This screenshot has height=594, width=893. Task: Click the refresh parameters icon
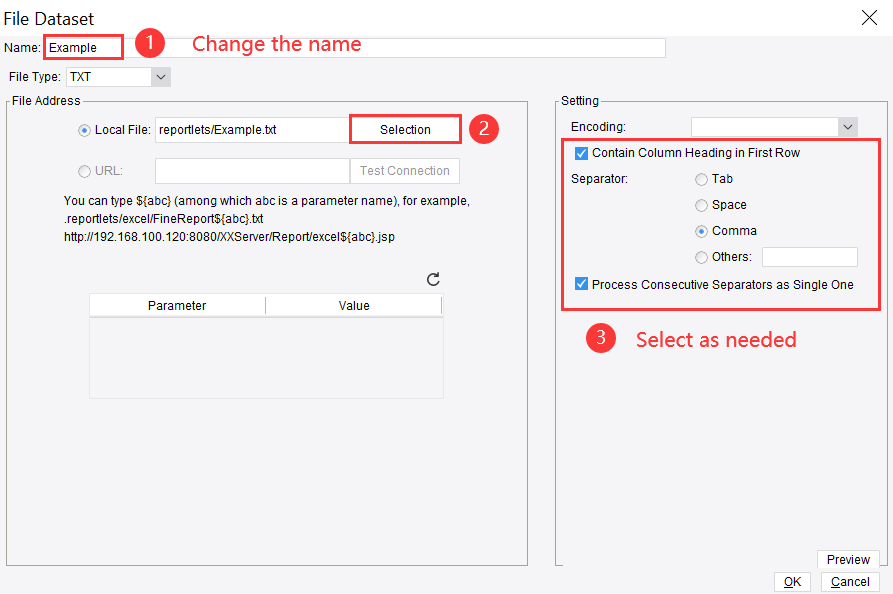point(433,280)
